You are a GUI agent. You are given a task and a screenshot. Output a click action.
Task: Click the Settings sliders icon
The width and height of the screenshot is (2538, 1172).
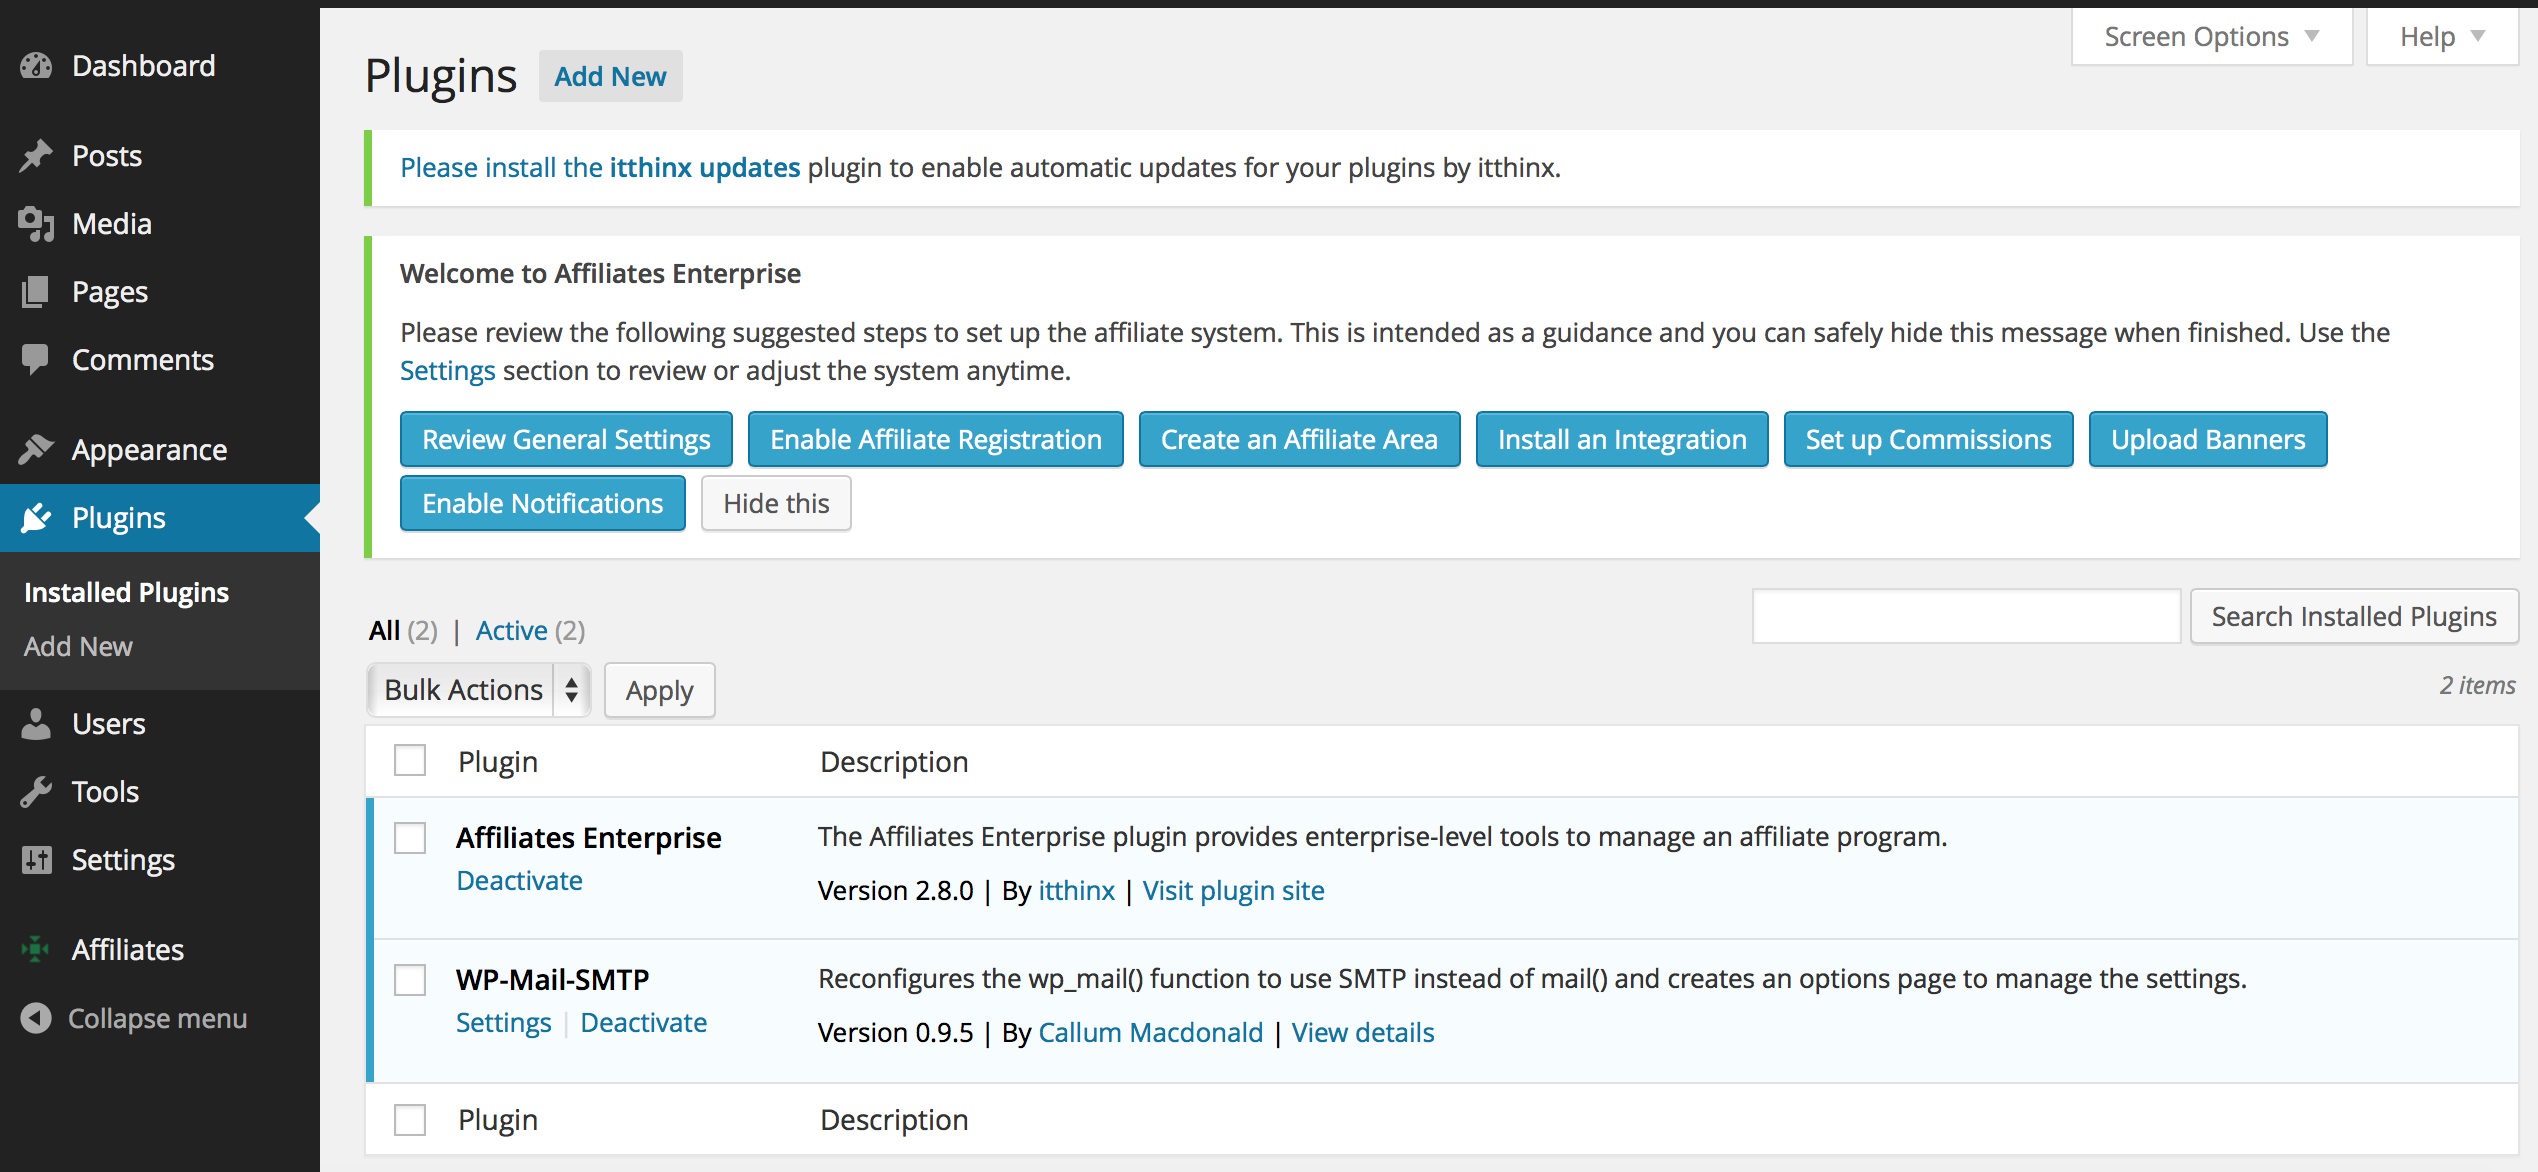36,860
